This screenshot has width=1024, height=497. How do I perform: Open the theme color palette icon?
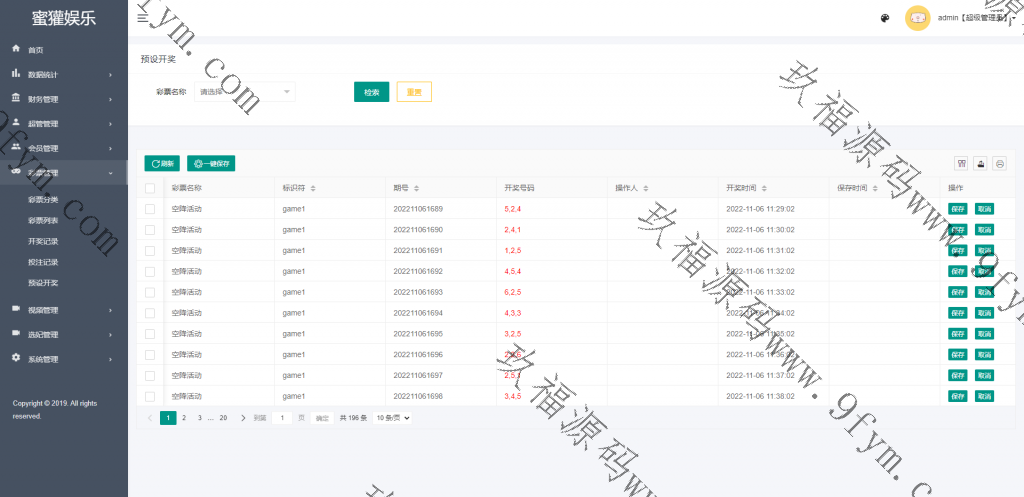(885, 18)
